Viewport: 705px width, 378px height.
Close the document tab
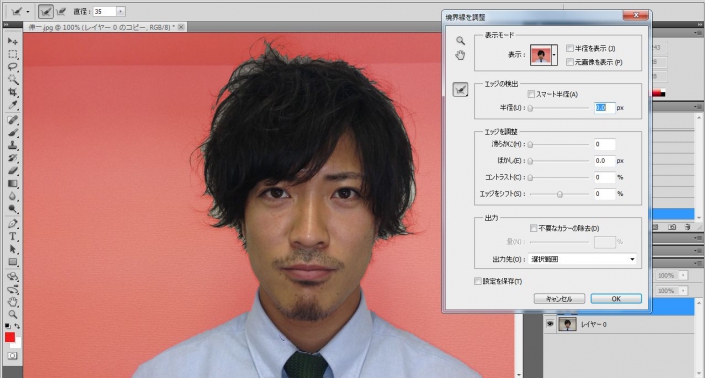coord(181,27)
